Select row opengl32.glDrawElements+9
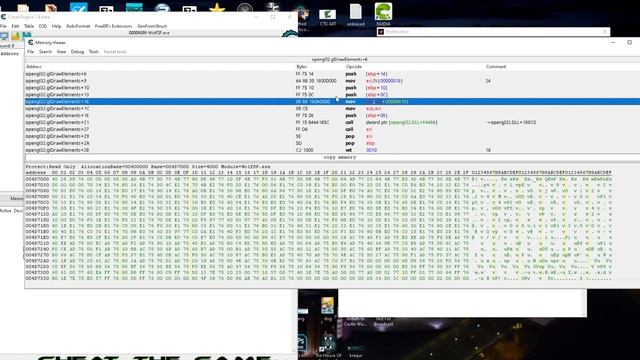Viewport: 640px width, 360px height. coord(332,81)
